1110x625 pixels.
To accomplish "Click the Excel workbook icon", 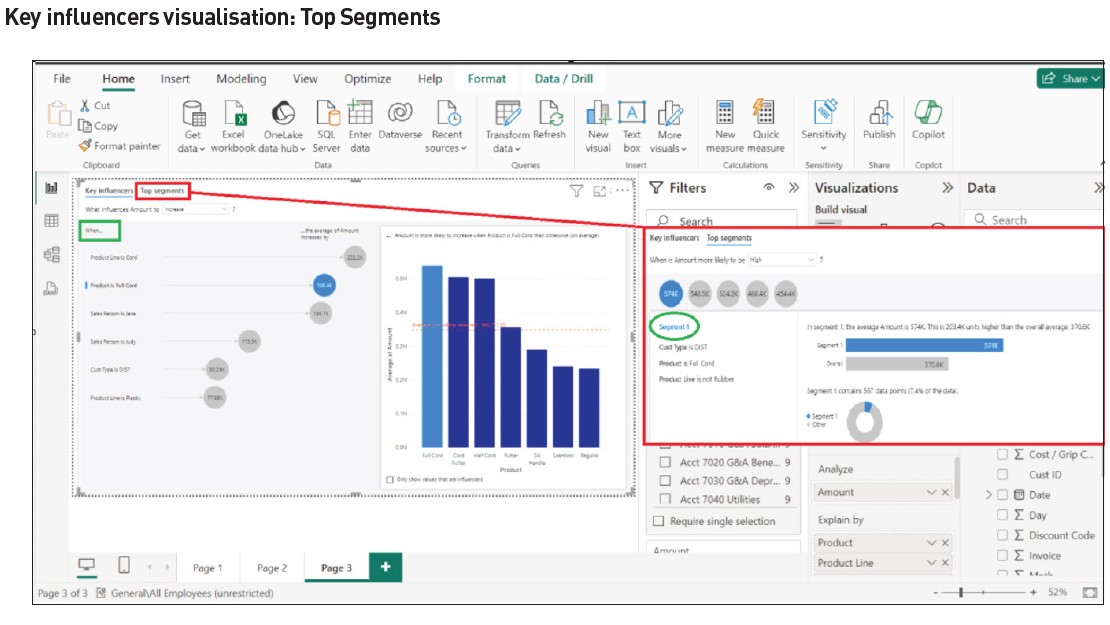I will (234, 114).
